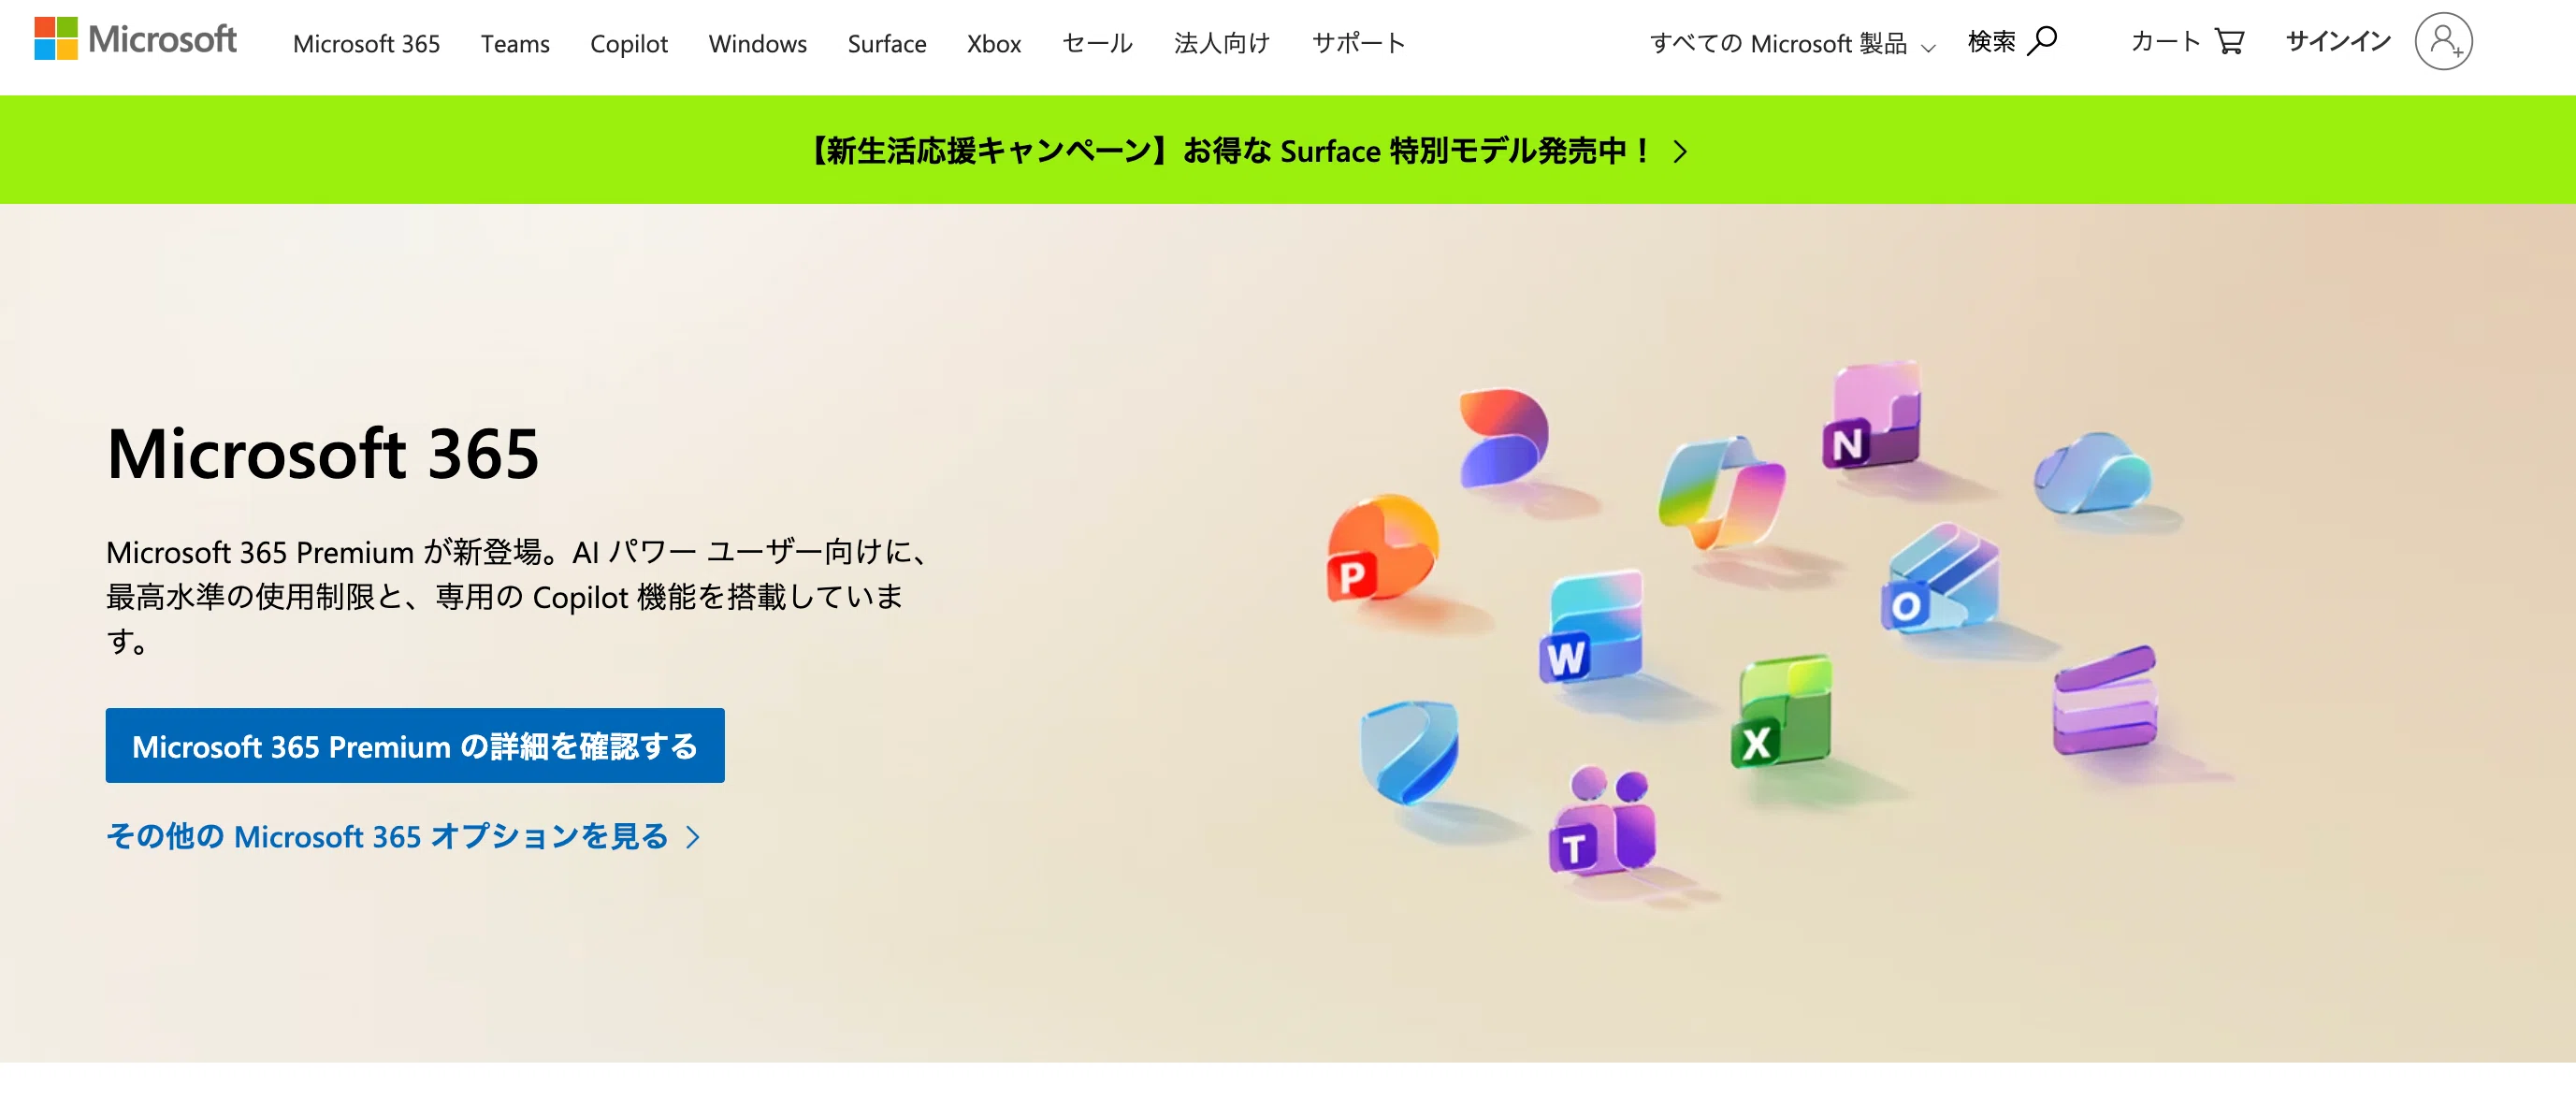2576x1100 pixels.
Task: Open セール nav menu item
Action: coord(1097,43)
